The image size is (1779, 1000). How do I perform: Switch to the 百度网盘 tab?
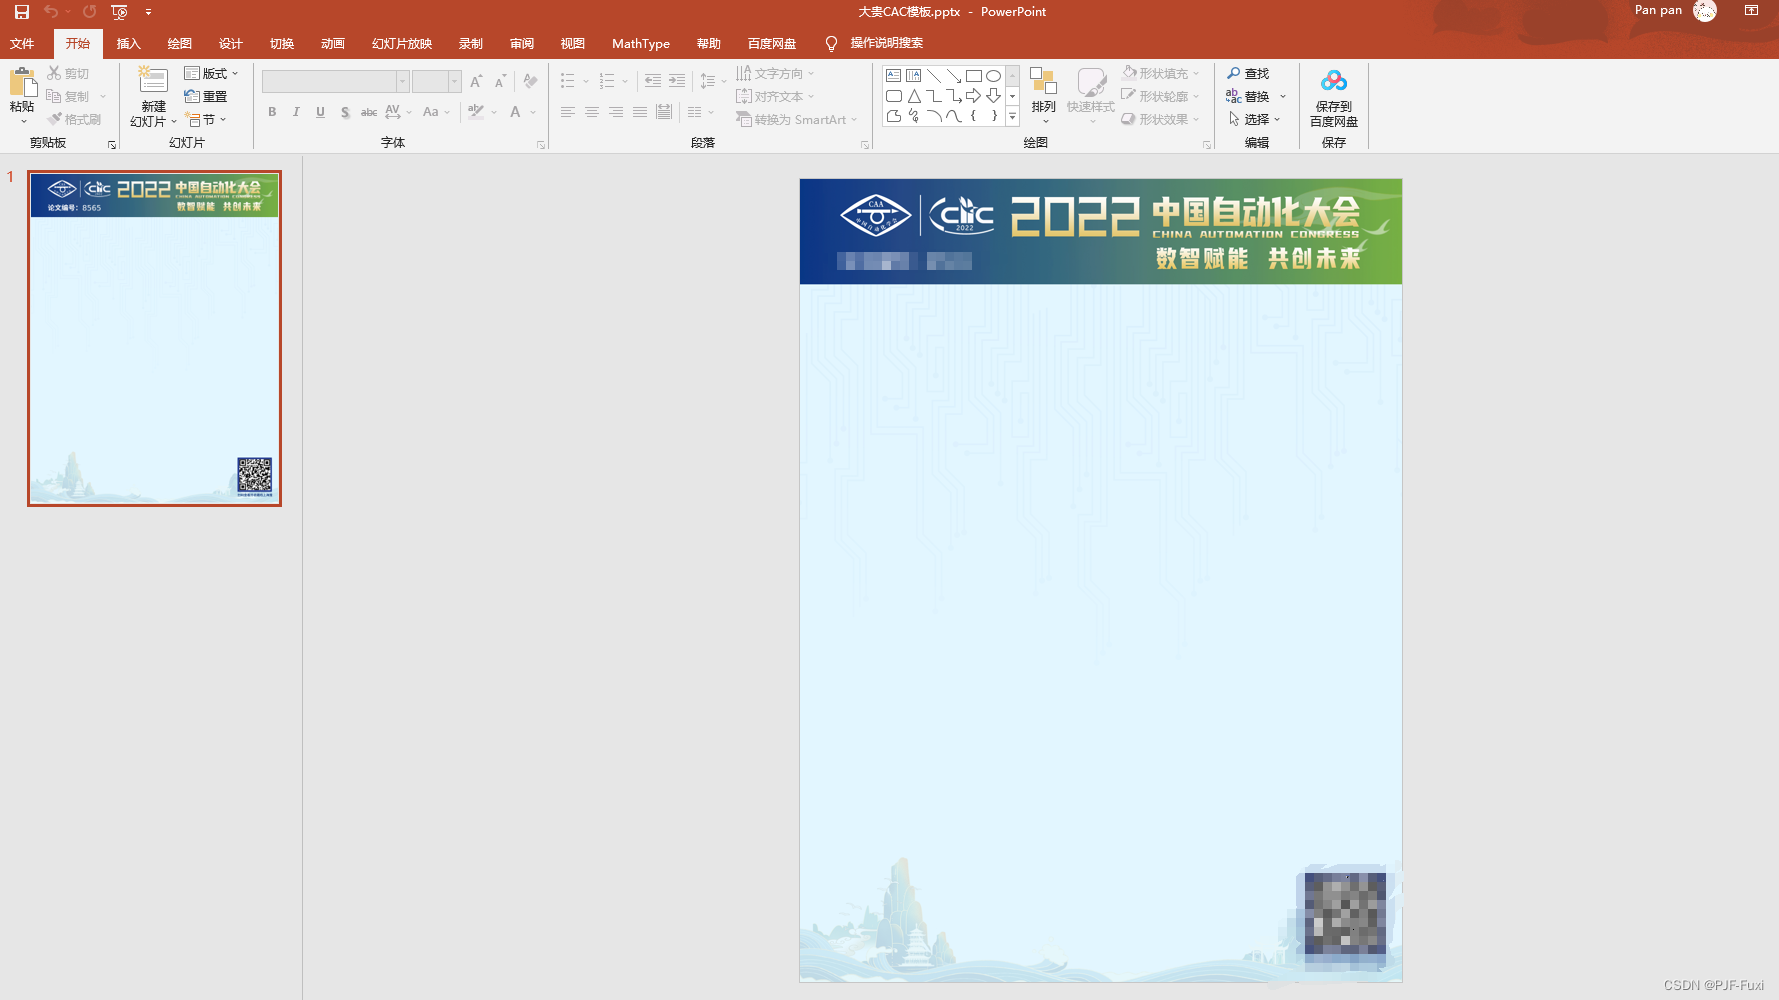click(771, 43)
